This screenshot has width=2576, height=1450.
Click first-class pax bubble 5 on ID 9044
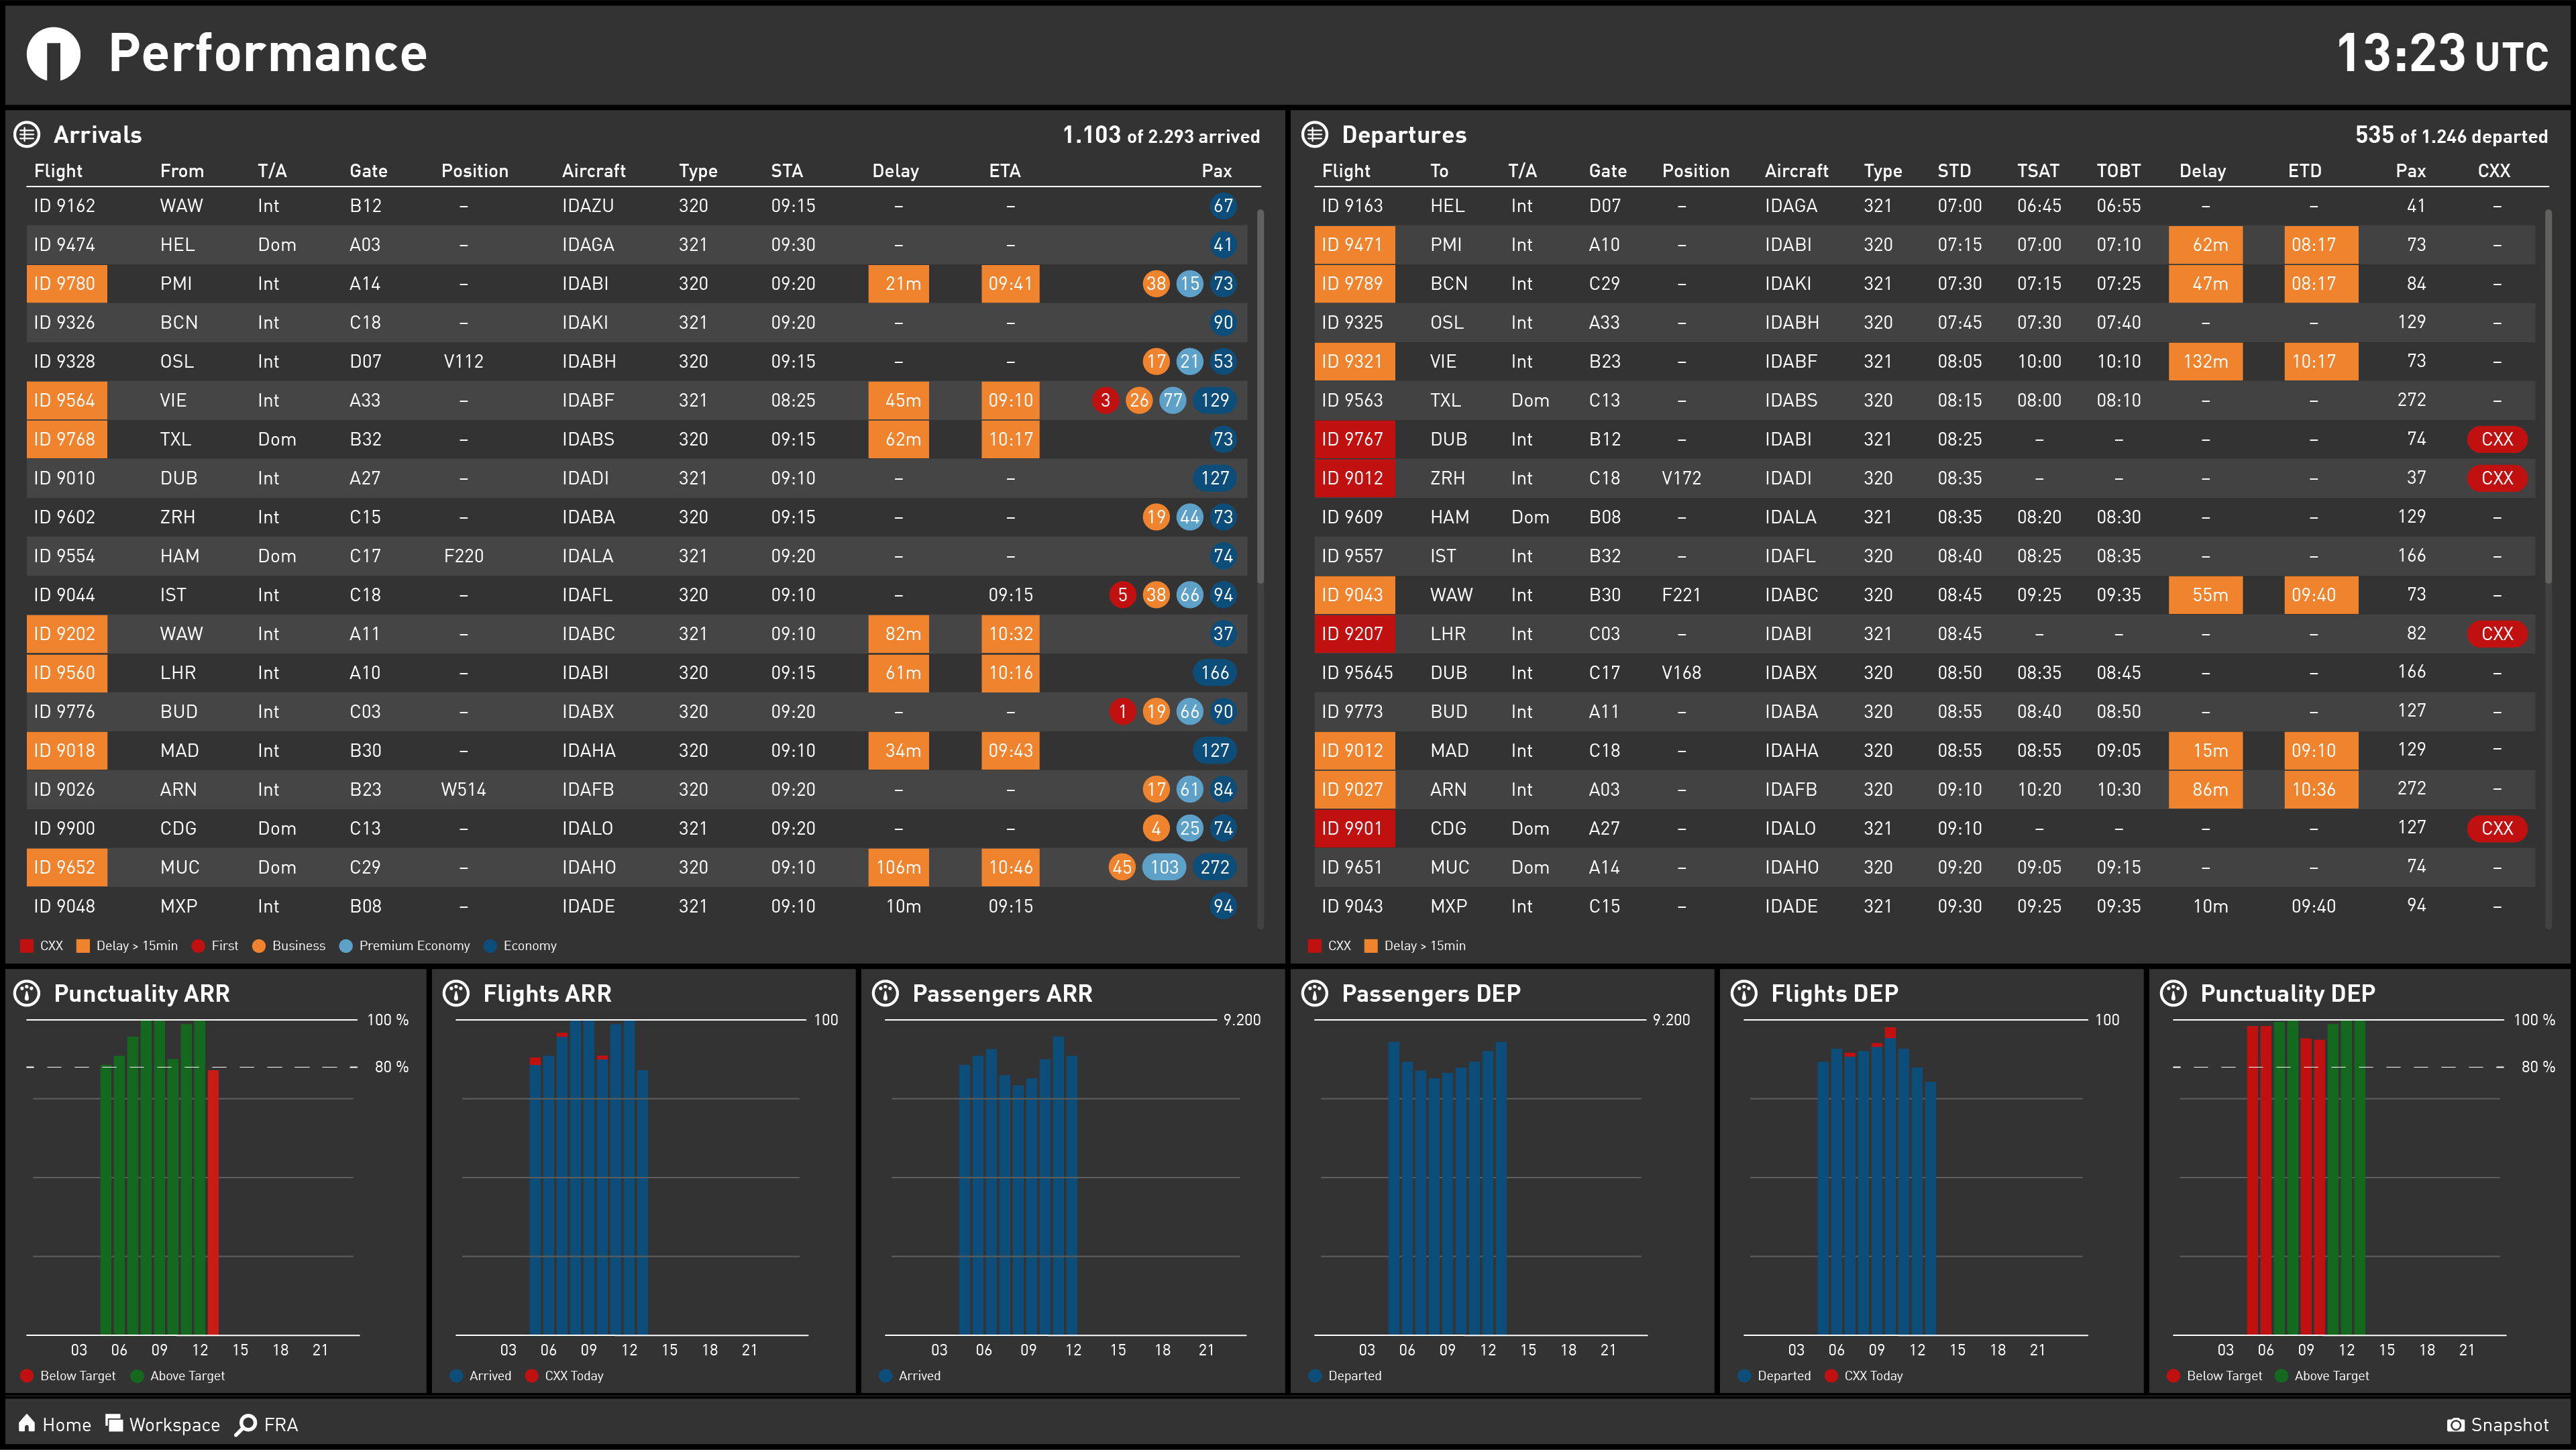coord(1122,595)
